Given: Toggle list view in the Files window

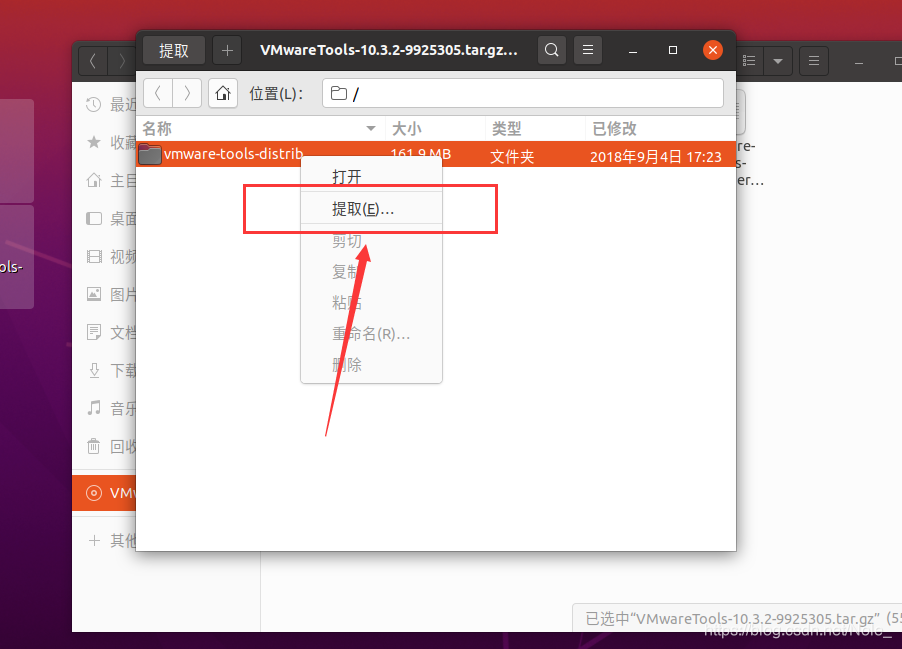Looking at the screenshot, I should point(750,61).
